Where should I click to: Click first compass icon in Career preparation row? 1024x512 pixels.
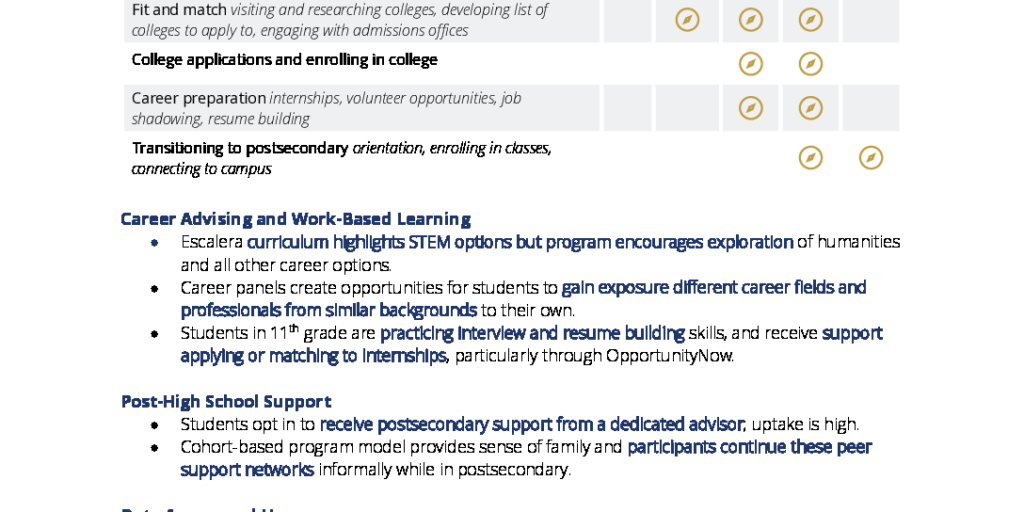[x=750, y=108]
